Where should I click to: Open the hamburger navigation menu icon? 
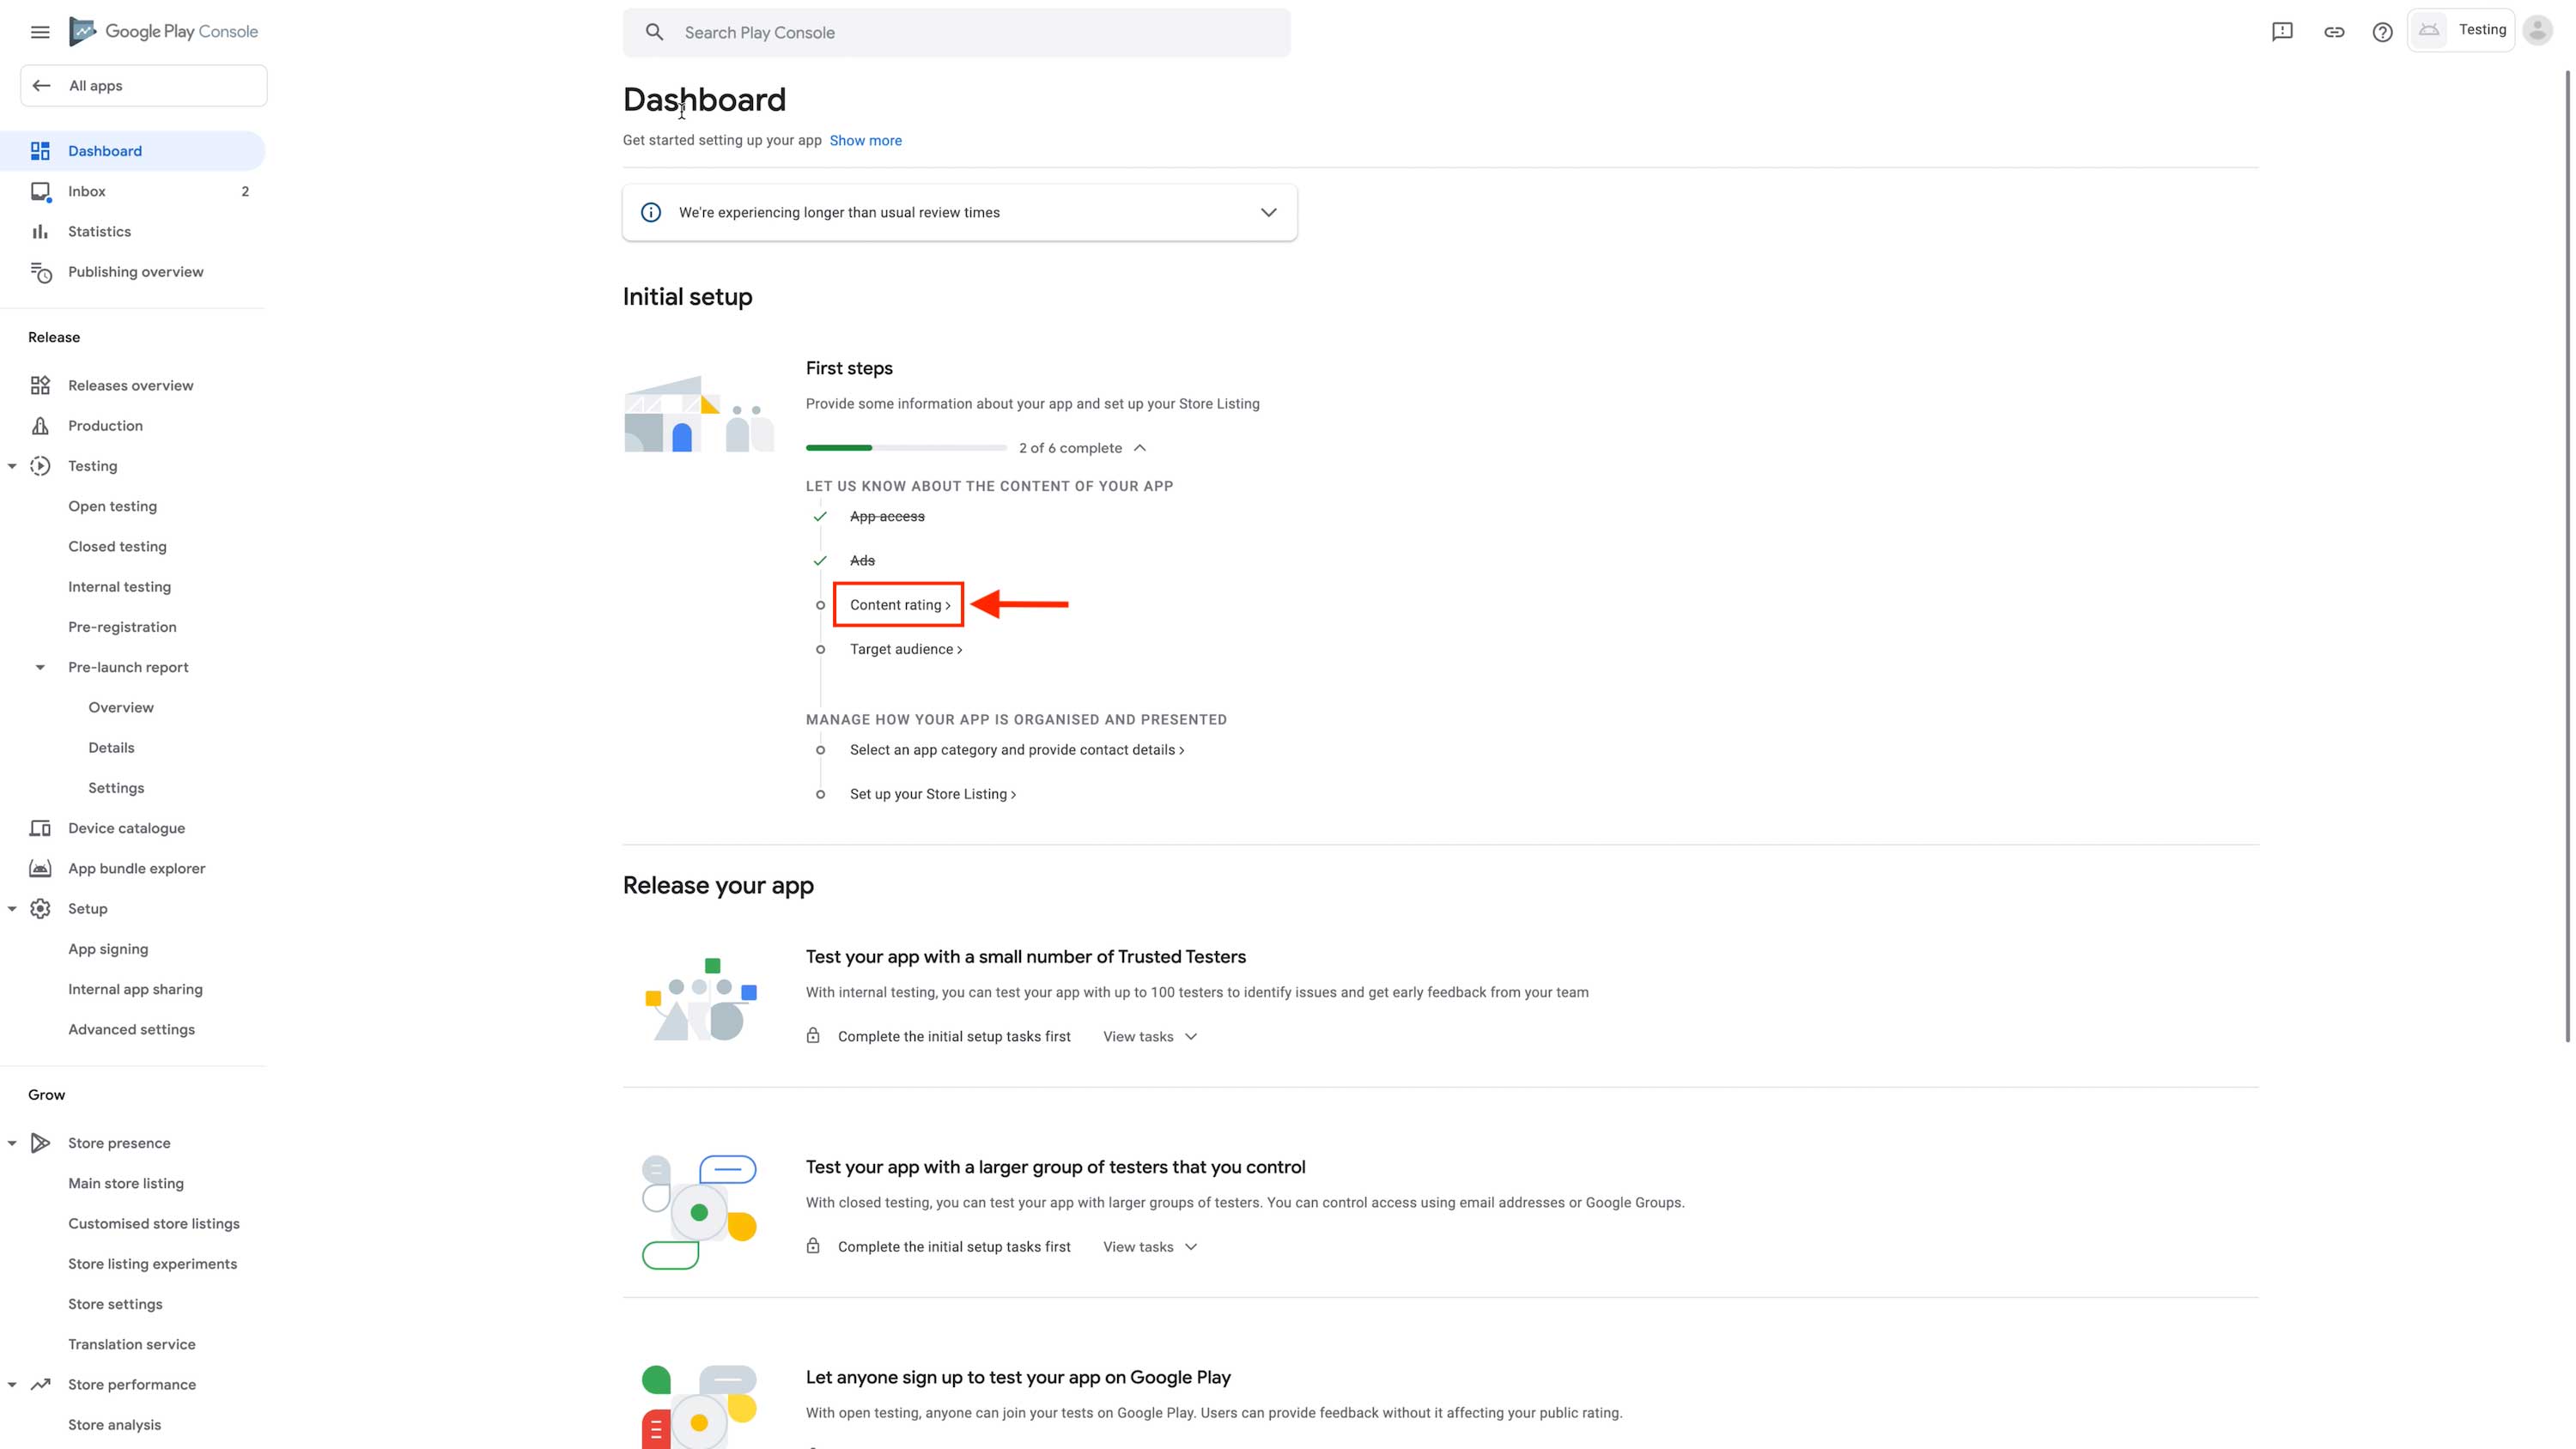pyautogui.click(x=40, y=32)
